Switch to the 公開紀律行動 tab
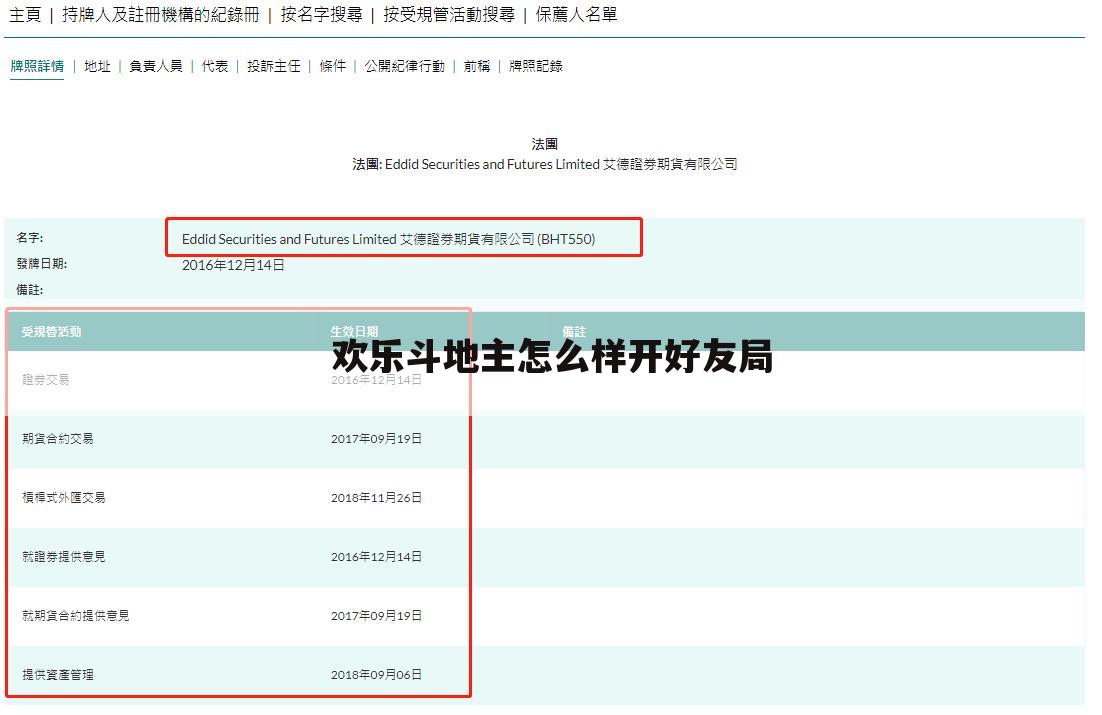Screen dimensions: 1102x715 (405, 66)
